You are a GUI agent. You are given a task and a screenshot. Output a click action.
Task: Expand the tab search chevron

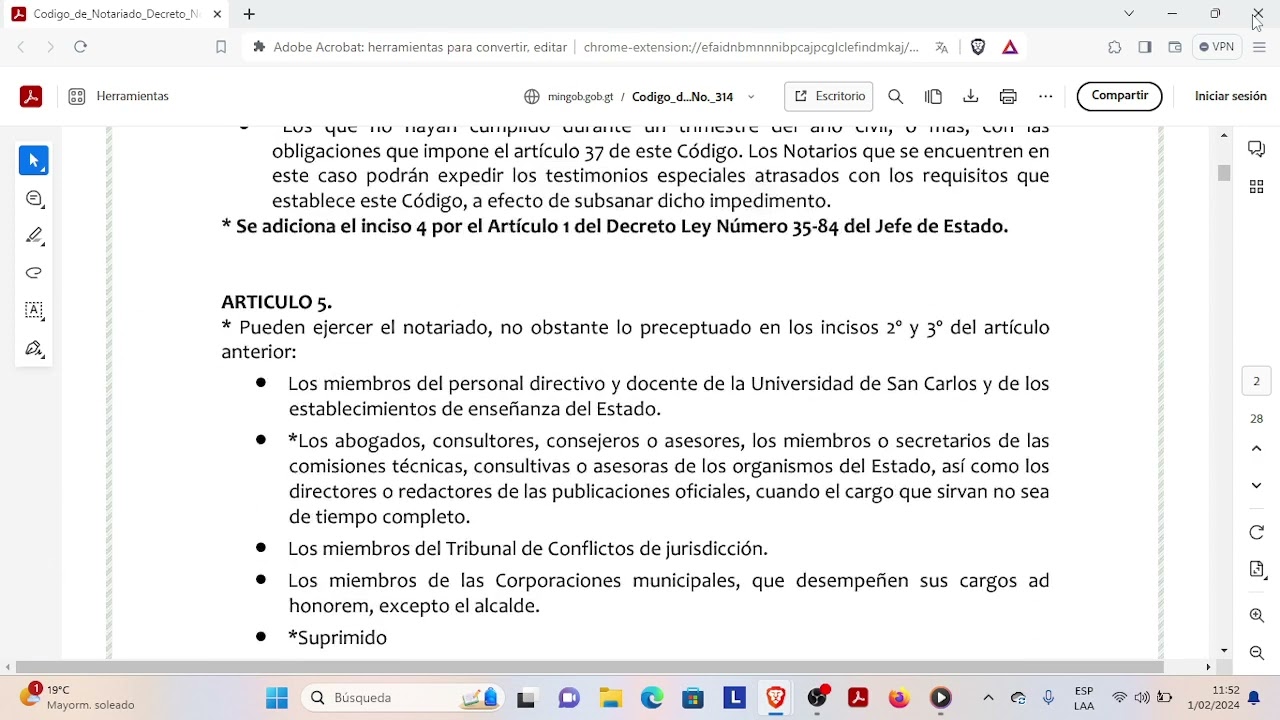click(x=1129, y=14)
